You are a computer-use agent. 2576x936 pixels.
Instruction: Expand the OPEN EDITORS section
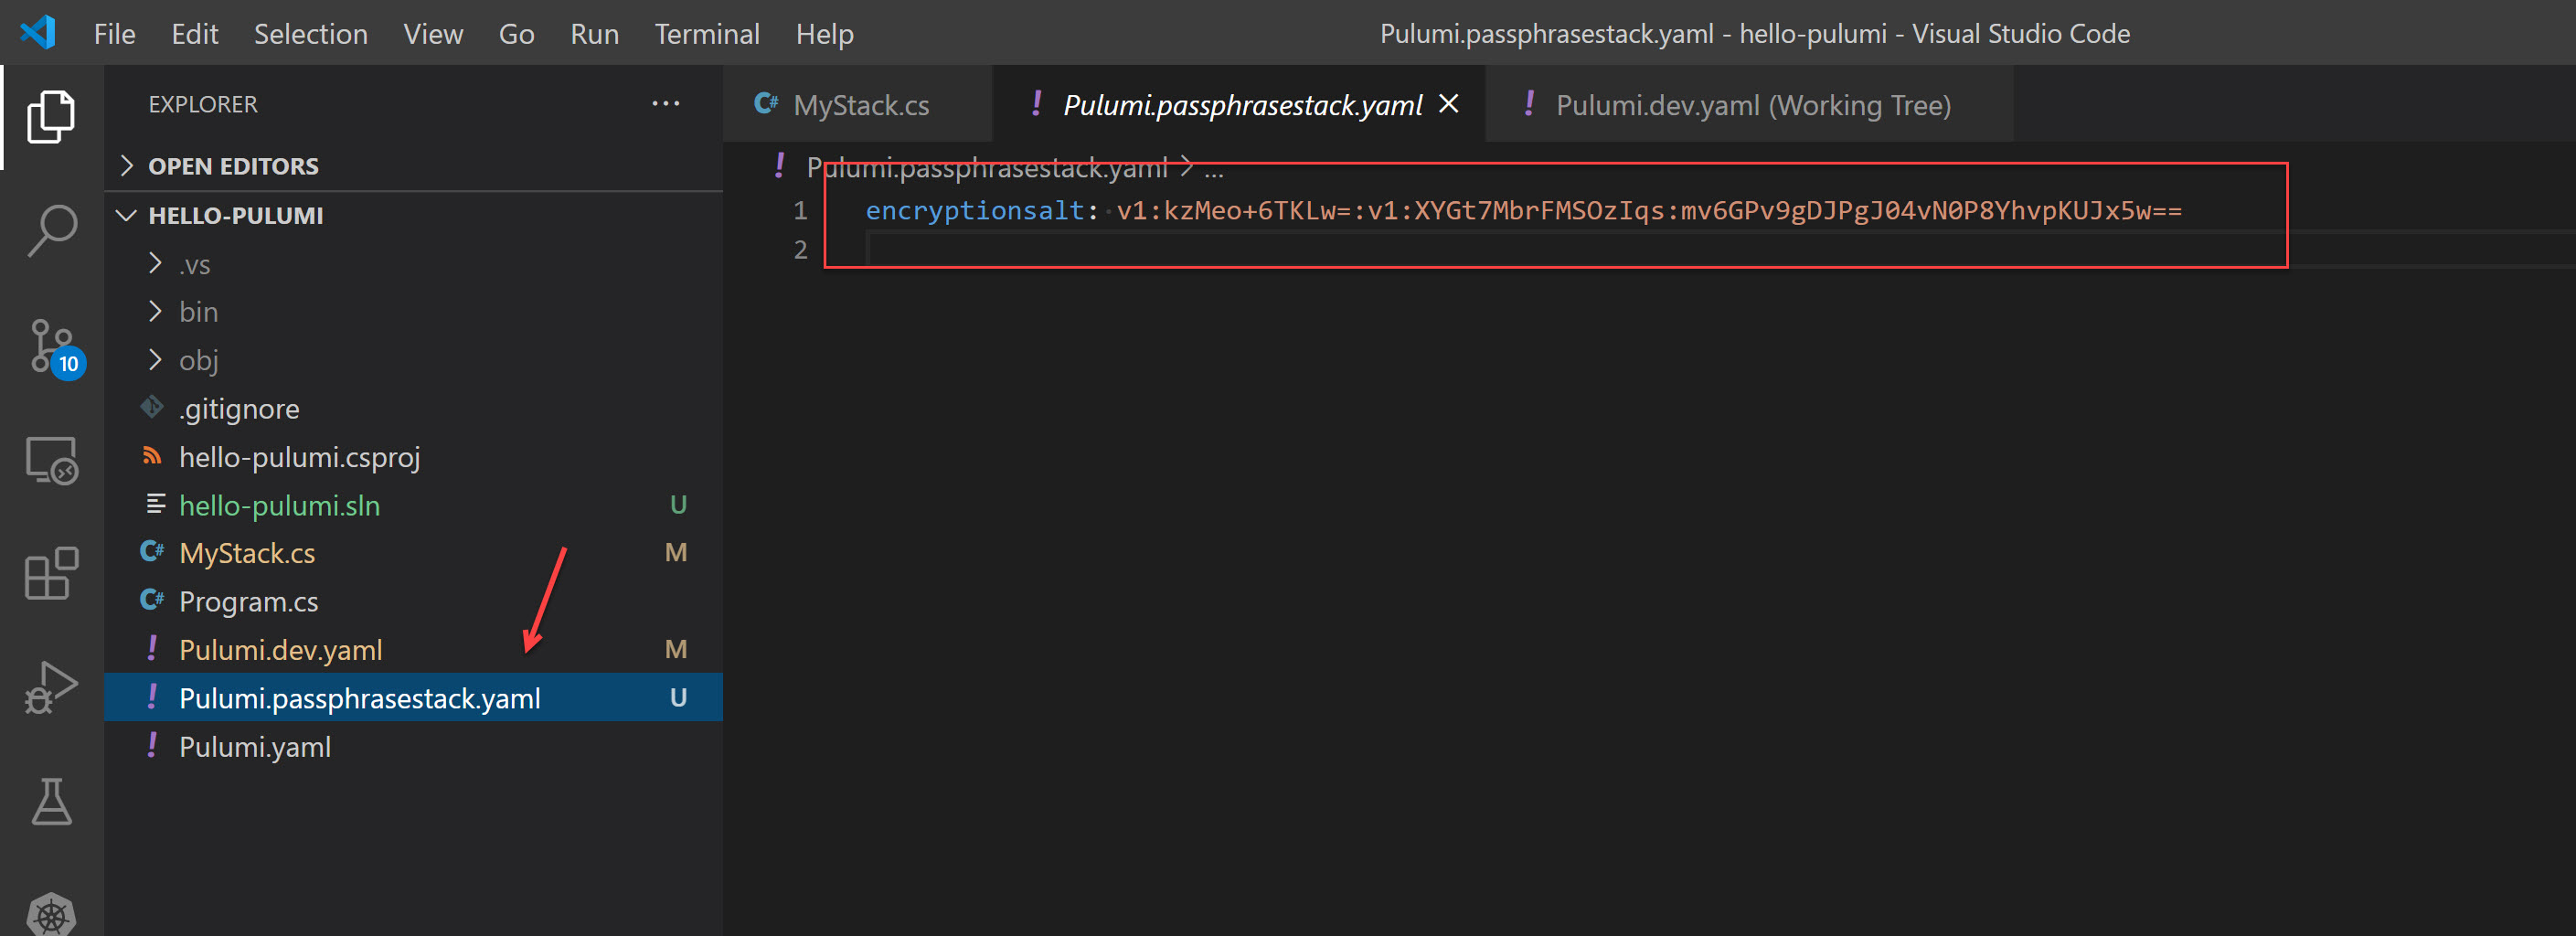click(x=413, y=166)
